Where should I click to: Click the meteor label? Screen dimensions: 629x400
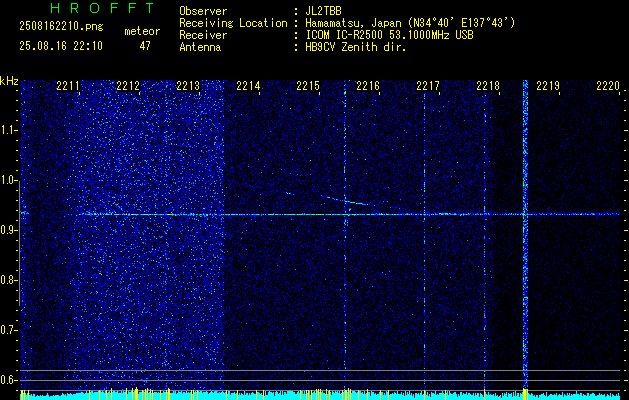(x=142, y=31)
